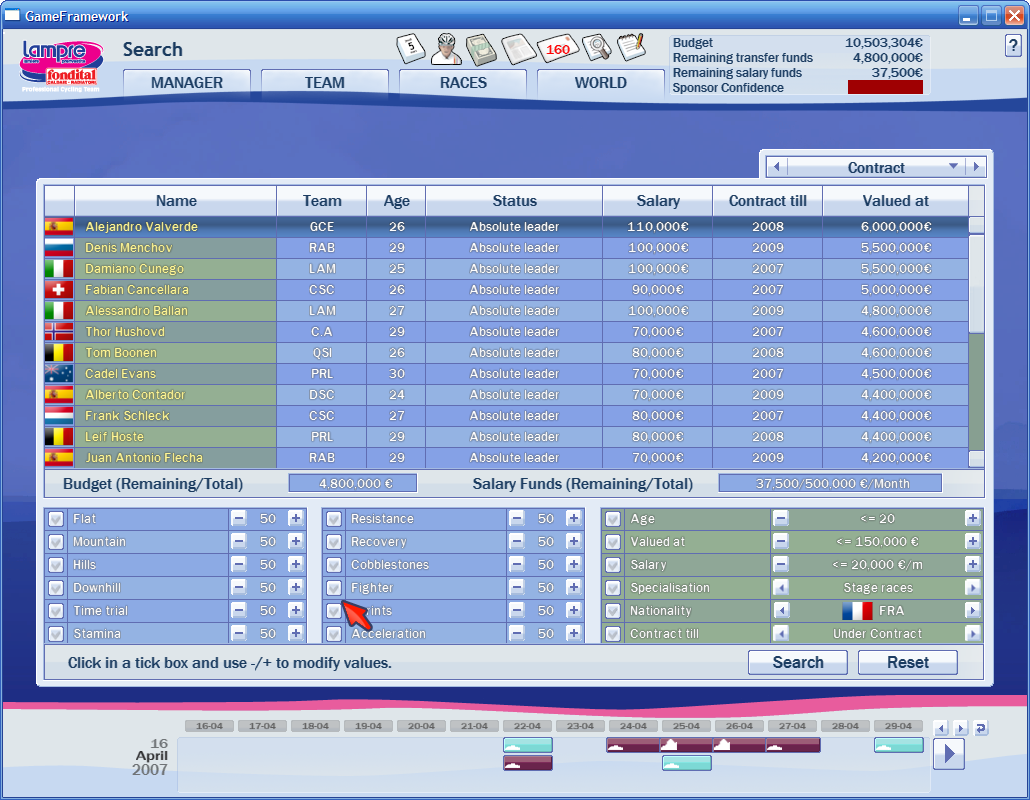1030x800 pixels.
Task: Open the newspaper news icon
Action: point(518,48)
